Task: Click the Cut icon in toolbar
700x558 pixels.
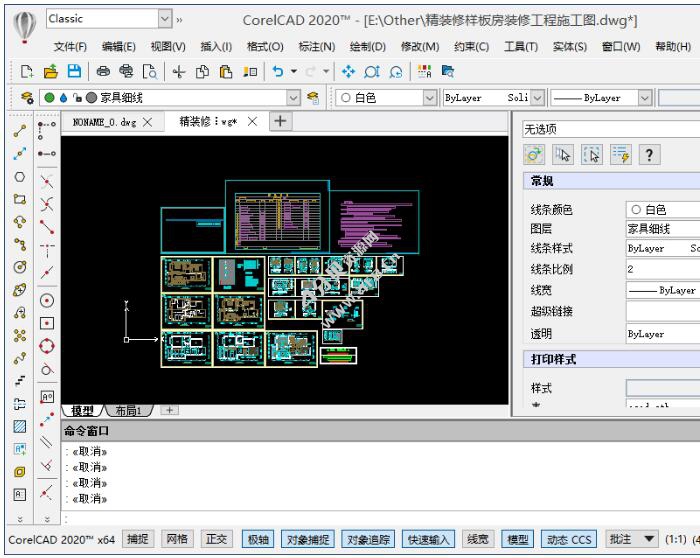Action: pyautogui.click(x=179, y=71)
